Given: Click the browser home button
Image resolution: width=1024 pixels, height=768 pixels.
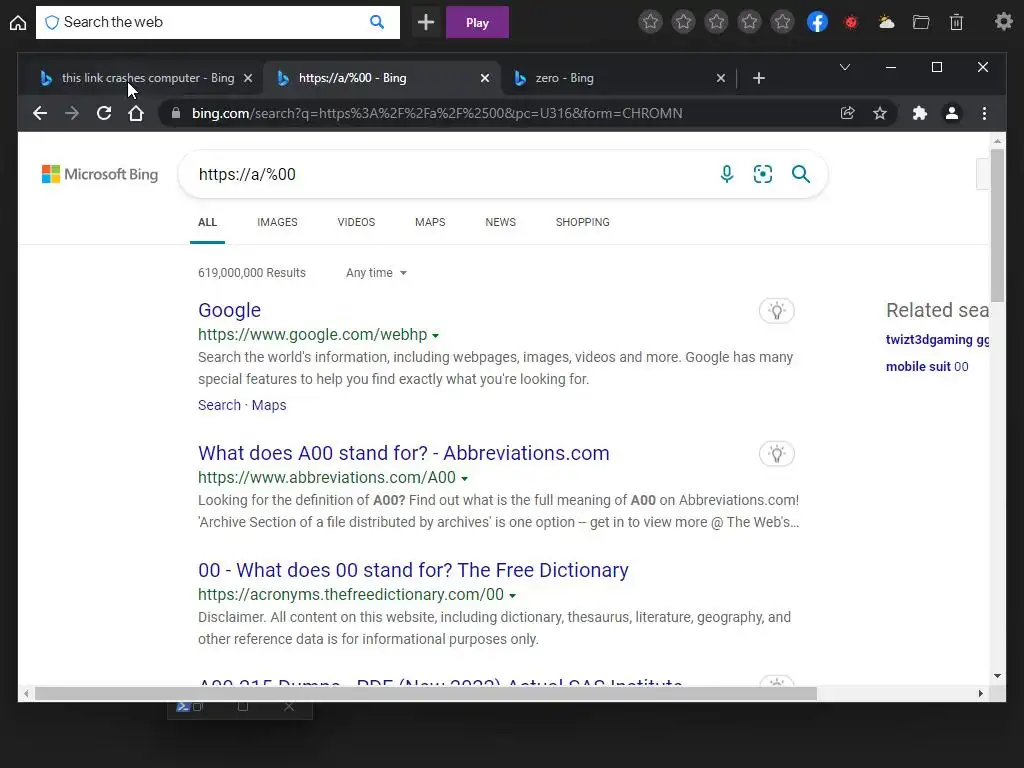Looking at the screenshot, I should coord(136,113).
